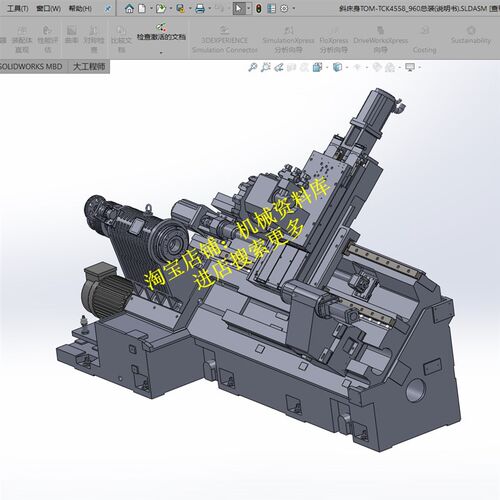Click 检查激活的文档 button
The width and height of the screenshot is (500, 500).
click(x=161, y=32)
